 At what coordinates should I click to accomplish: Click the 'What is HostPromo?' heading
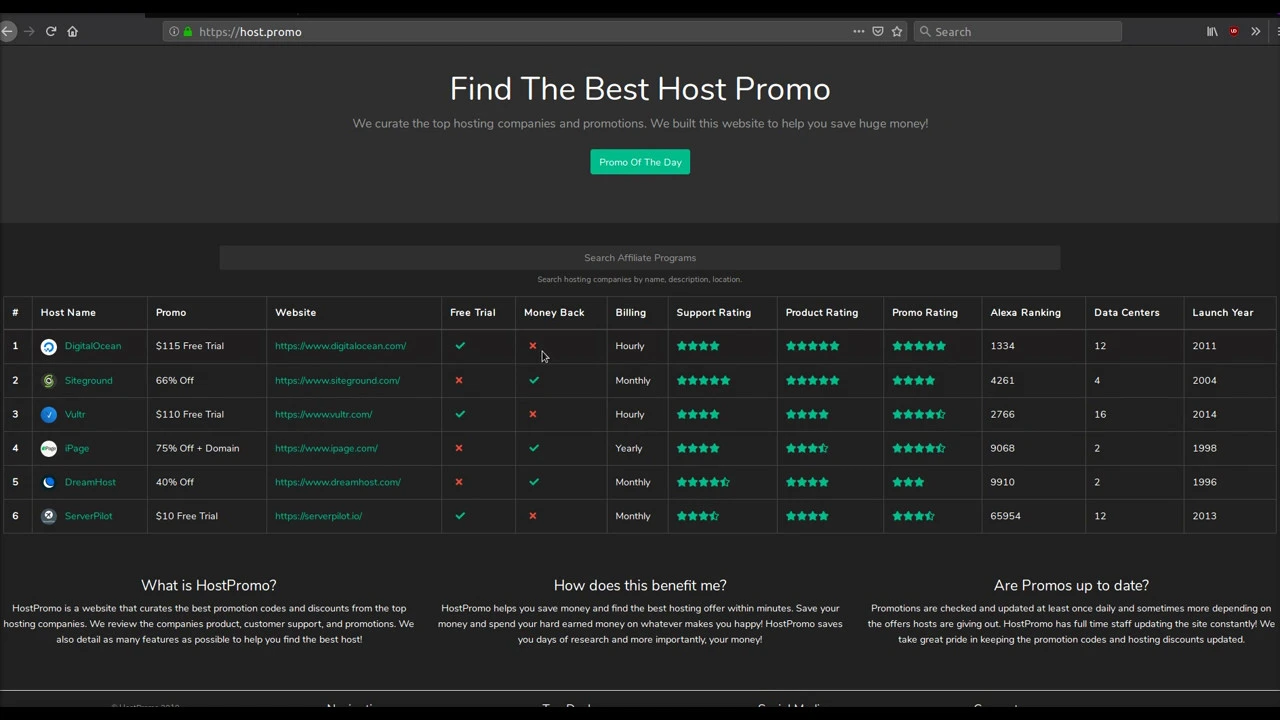pos(209,586)
